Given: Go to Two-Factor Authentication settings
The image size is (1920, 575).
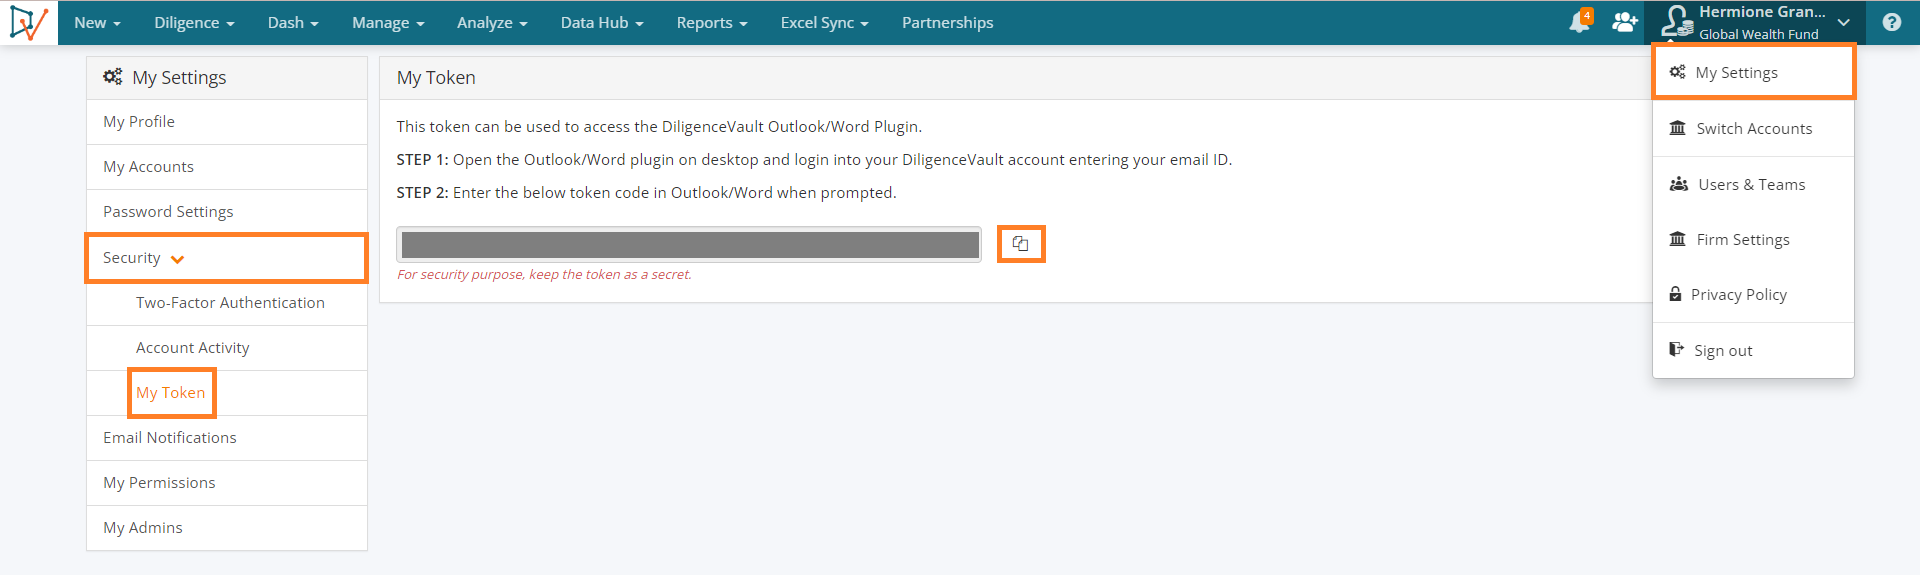Looking at the screenshot, I should tap(230, 303).
